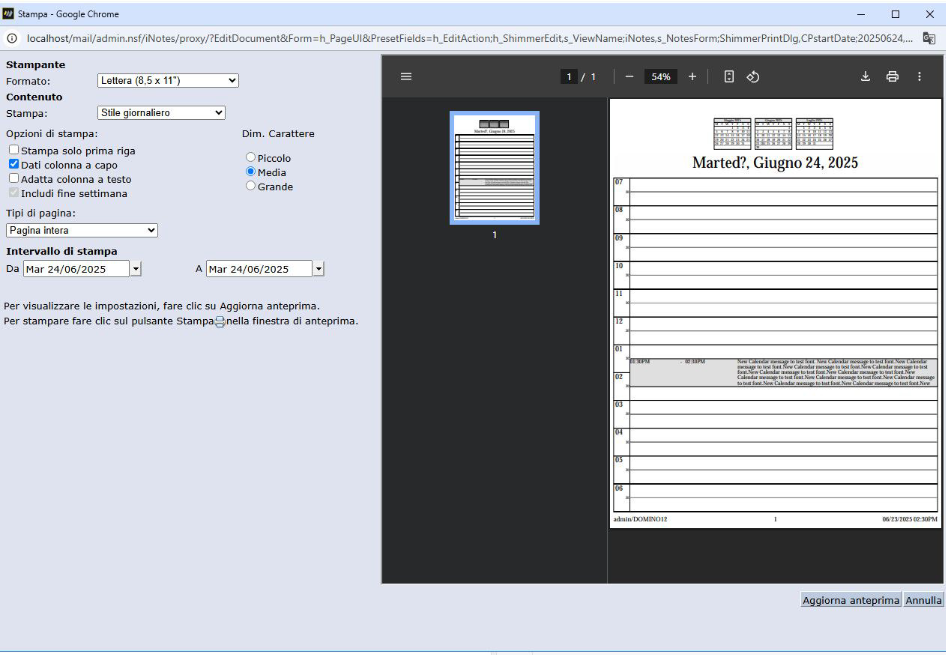Open the PDF viewer more actions menu
This screenshot has height=655, width=946.
click(x=919, y=77)
